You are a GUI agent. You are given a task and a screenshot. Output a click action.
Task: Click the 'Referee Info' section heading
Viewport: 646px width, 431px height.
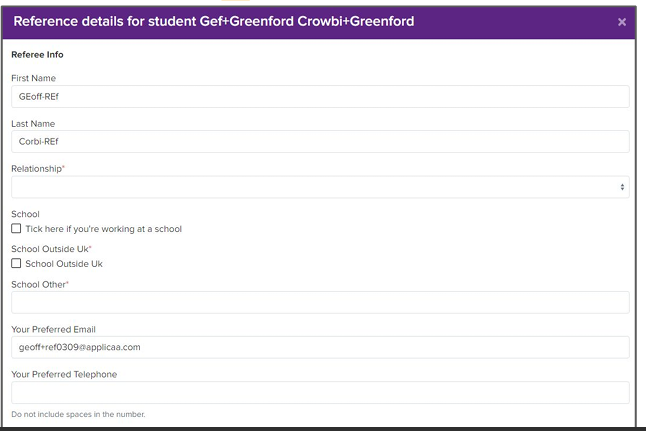(x=37, y=55)
